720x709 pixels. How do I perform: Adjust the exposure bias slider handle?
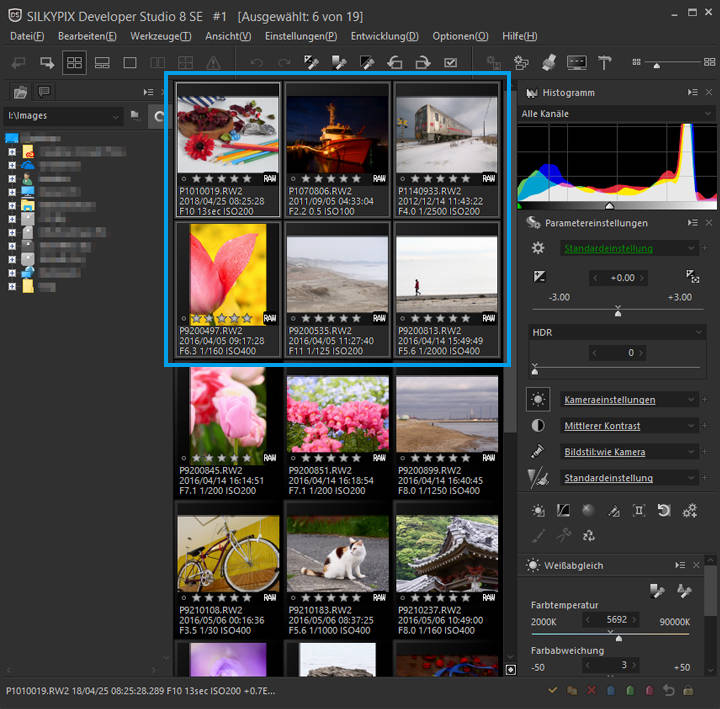coord(618,313)
